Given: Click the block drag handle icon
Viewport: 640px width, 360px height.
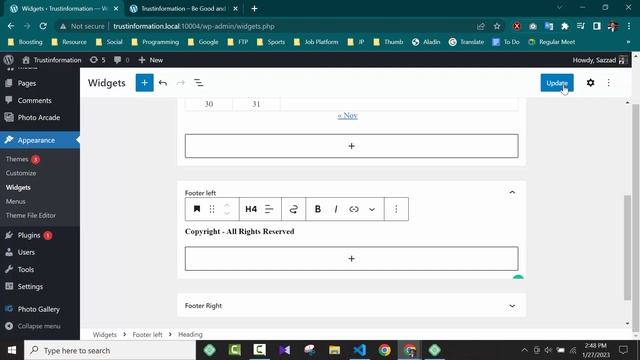Looking at the screenshot, I should (212, 209).
